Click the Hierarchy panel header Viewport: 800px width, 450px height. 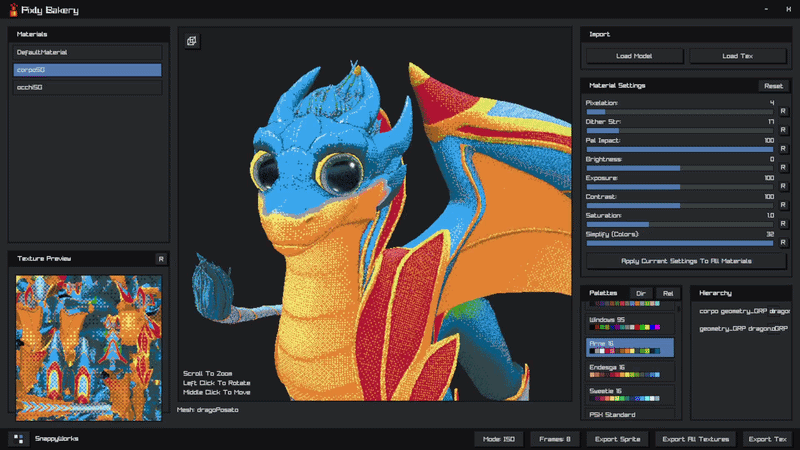pos(741,293)
